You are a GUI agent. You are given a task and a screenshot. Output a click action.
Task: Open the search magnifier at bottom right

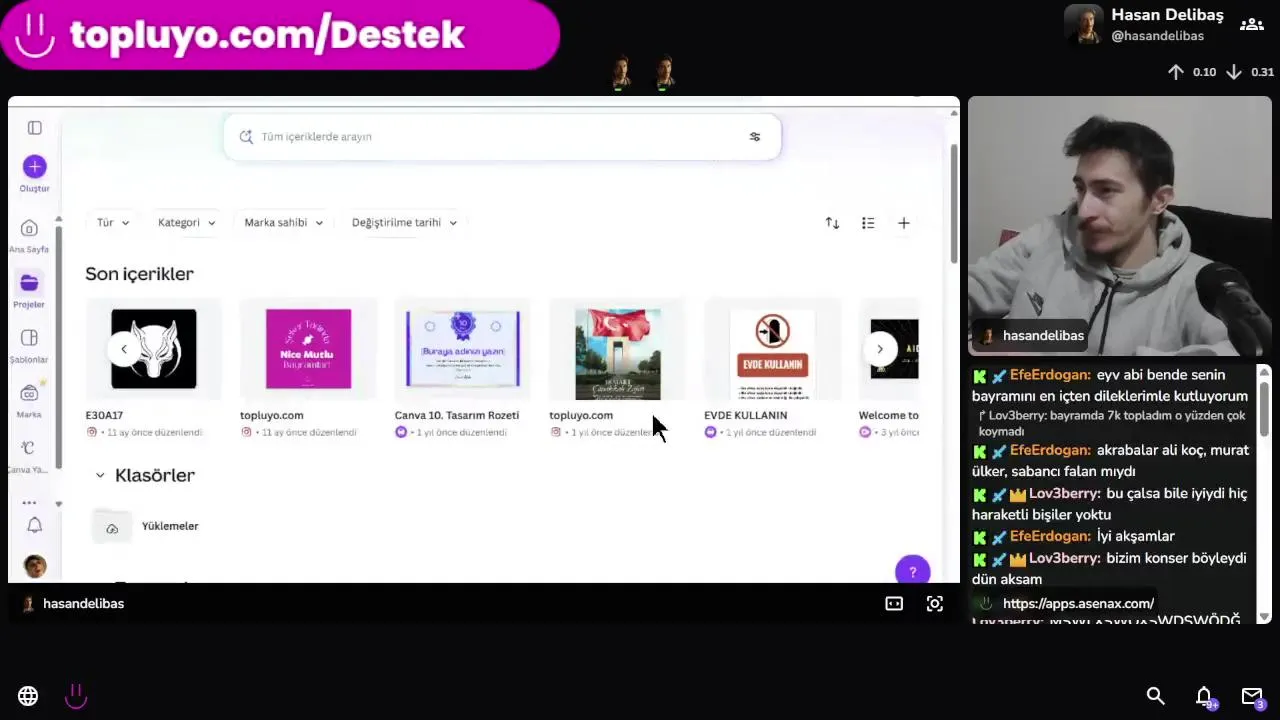pyautogui.click(x=1156, y=696)
